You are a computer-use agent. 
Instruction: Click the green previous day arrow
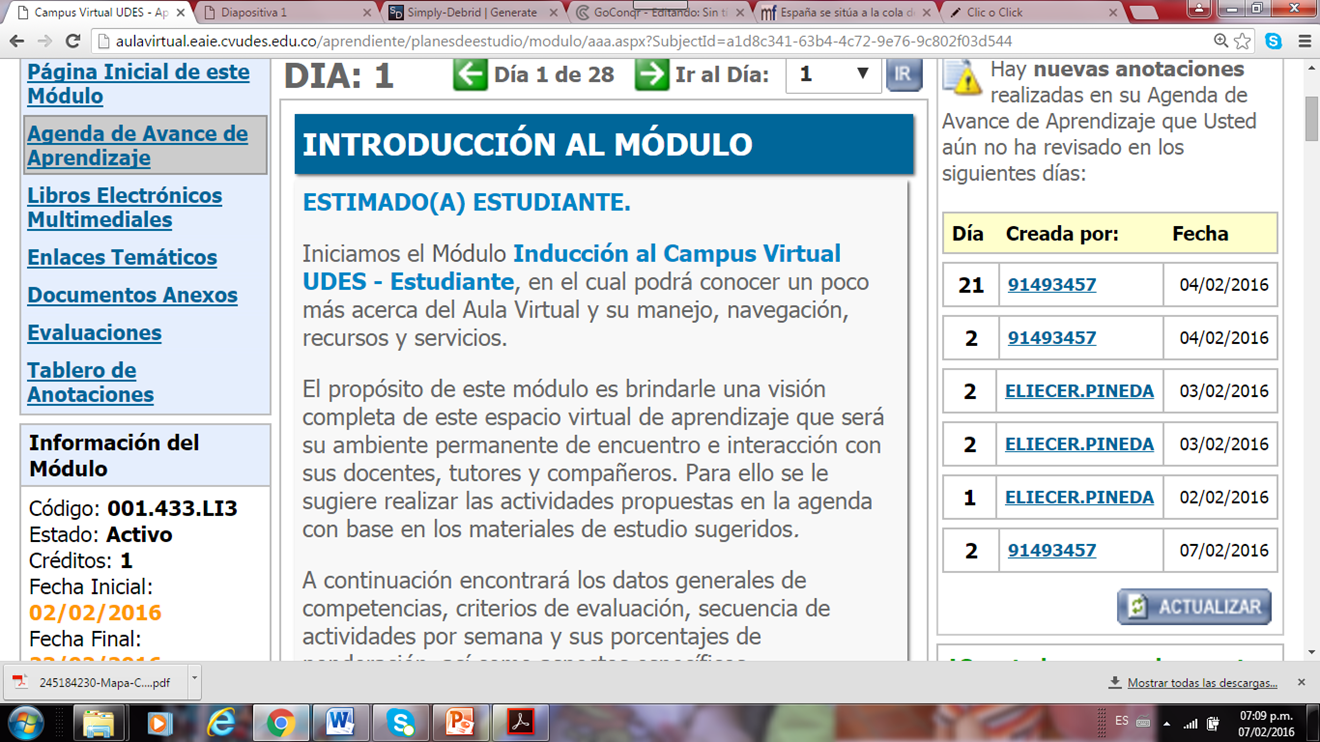[470, 75]
